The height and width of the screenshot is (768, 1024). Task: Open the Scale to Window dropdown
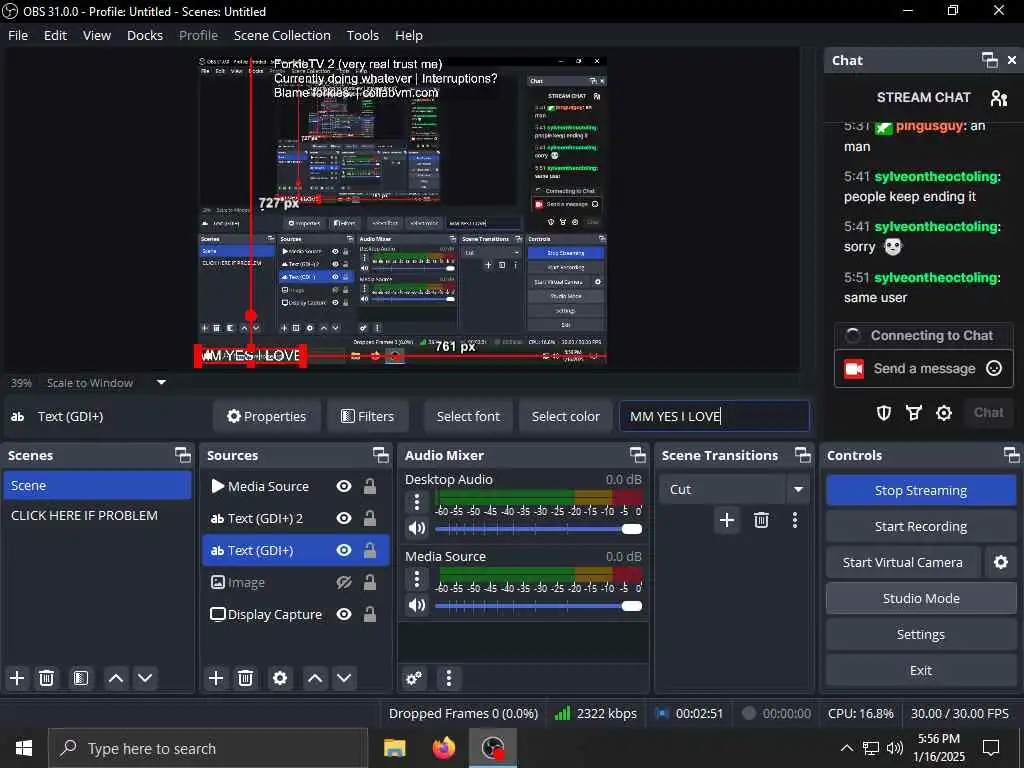click(161, 383)
